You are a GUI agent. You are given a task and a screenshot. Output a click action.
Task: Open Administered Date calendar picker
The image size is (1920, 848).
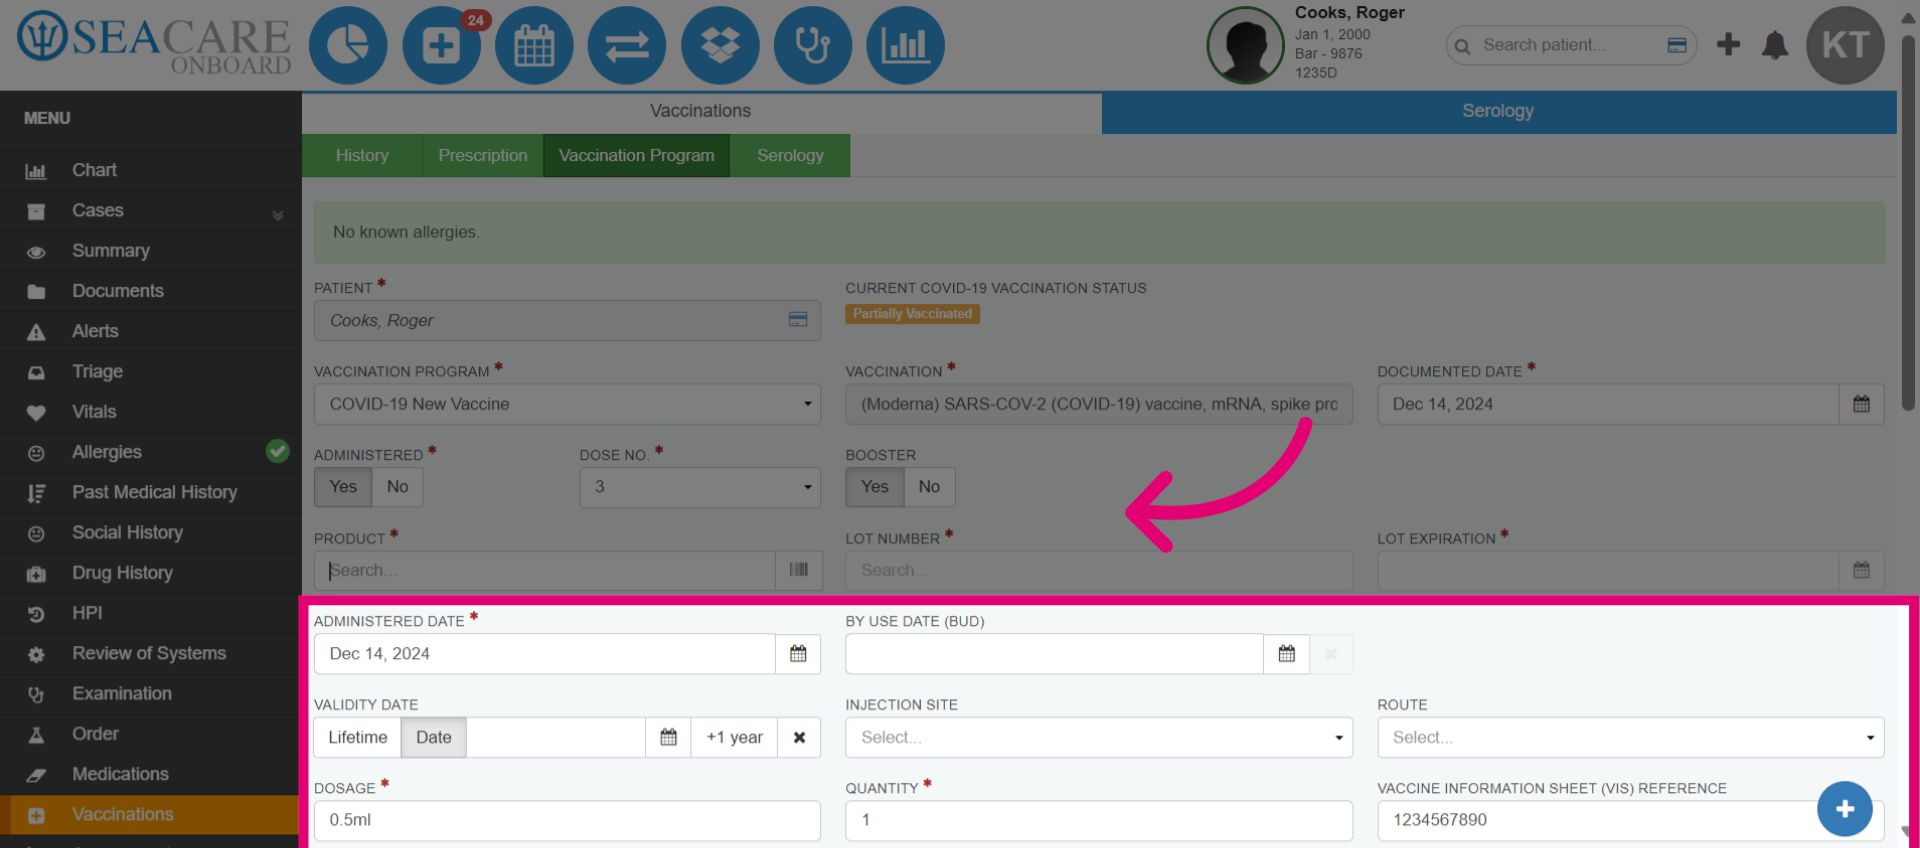(x=798, y=654)
